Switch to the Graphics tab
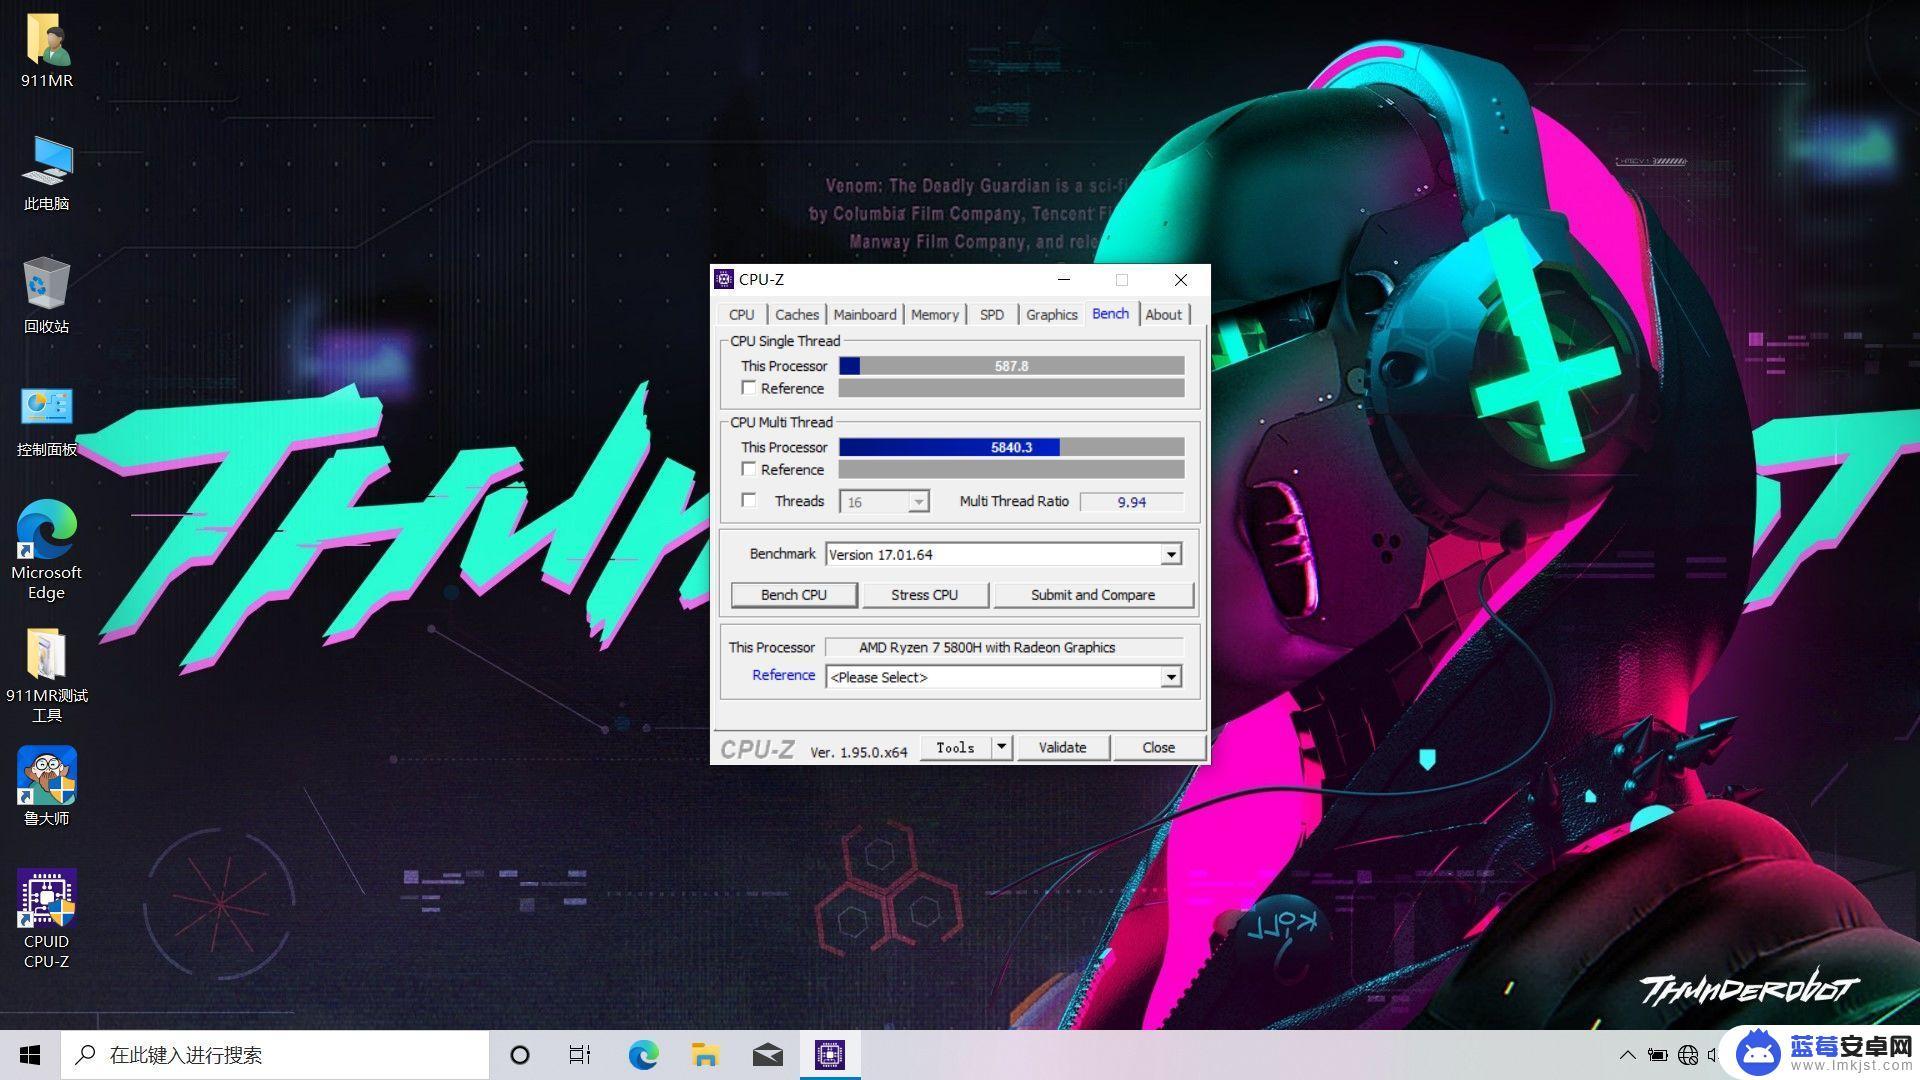The width and height of the screenshot is (1920, 1080). pyautogui.click(x=1052, y=314)
